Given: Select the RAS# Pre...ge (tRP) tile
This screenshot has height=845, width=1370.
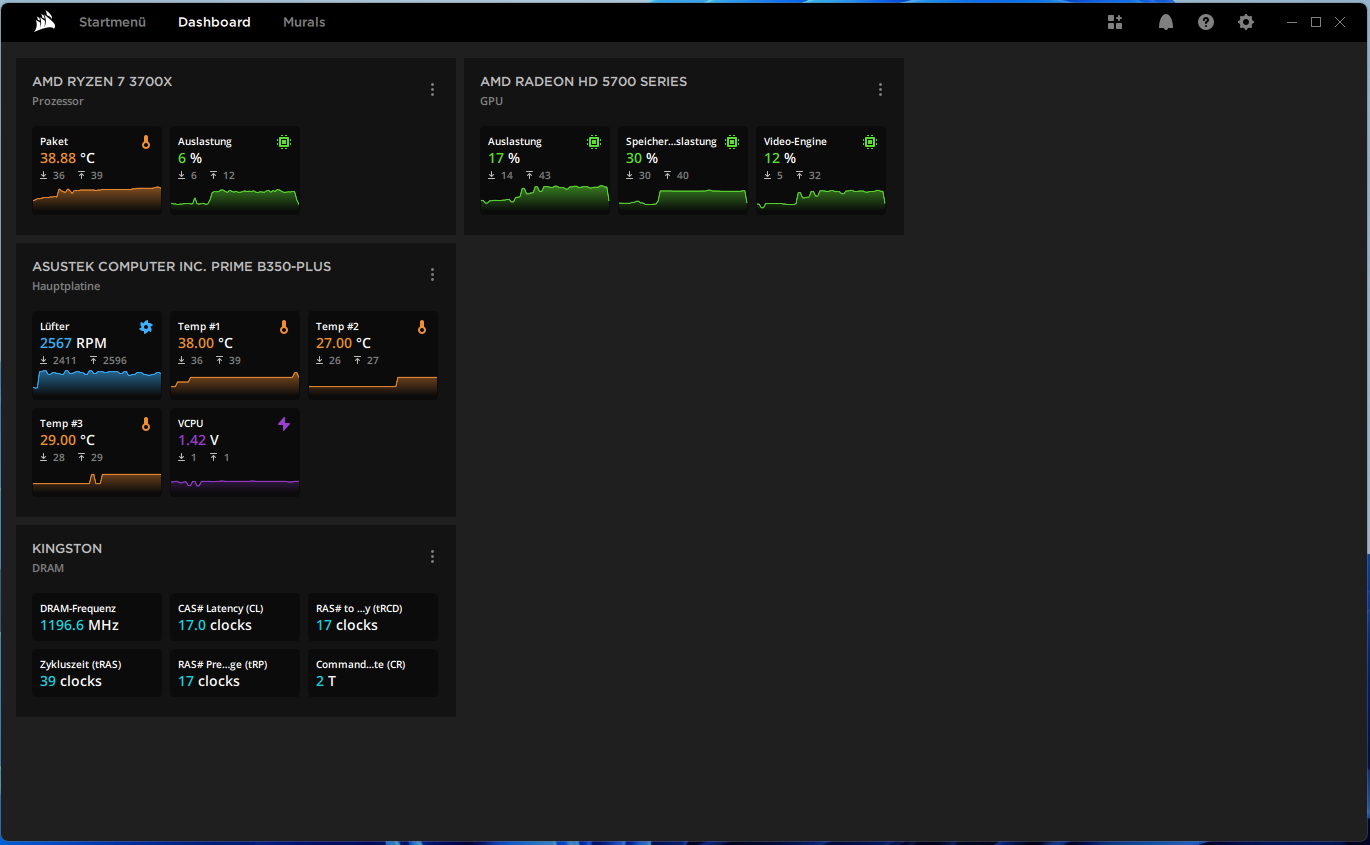Looking at the screenshot, I should click(235, 673).
